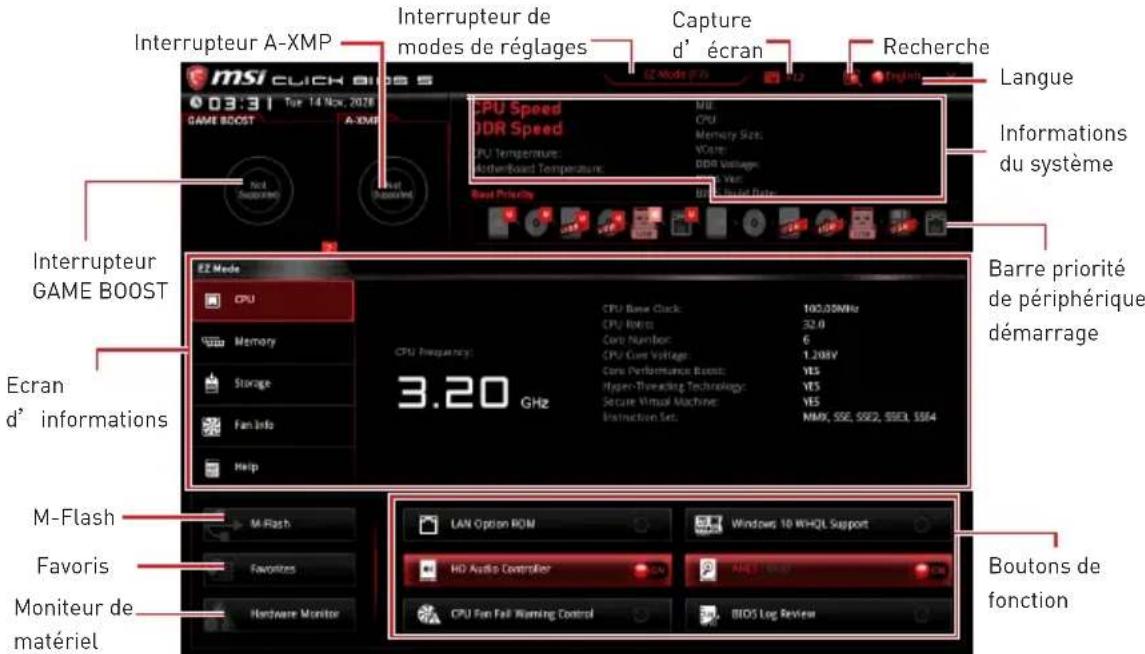Click the 3.20 GHz frequency readout
Viewport: 1145px width, 654px height.
pos(473,393)
